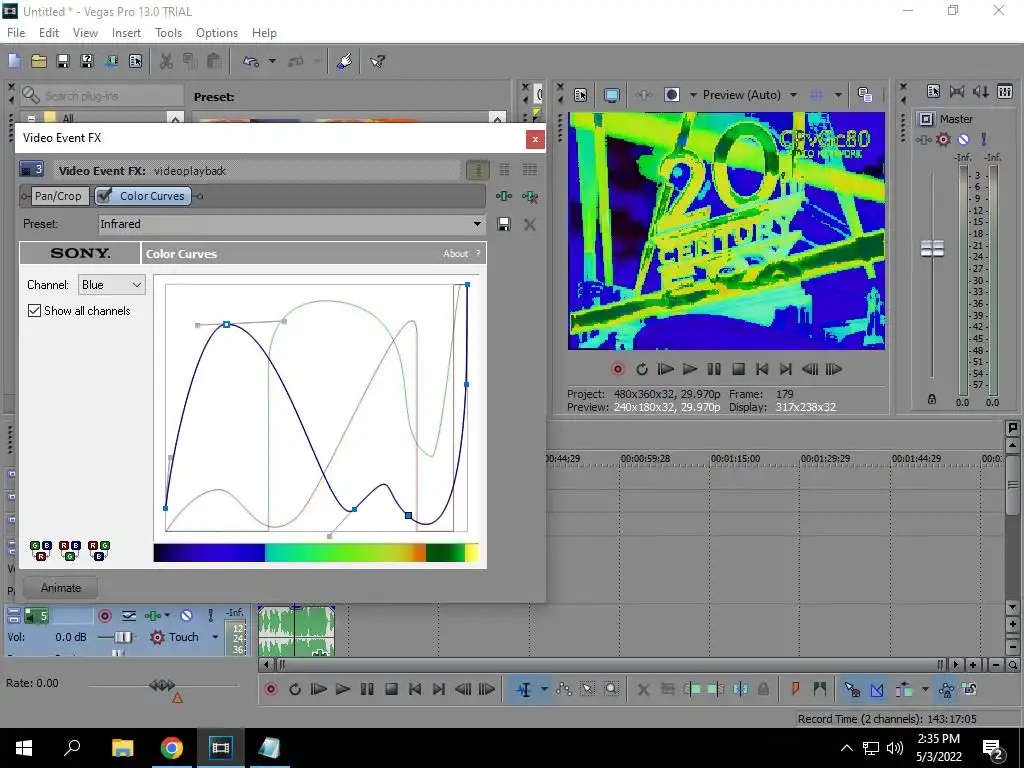Toggle the Mute icon on audio track 5
1024x768 pixels.
[186, 616]
